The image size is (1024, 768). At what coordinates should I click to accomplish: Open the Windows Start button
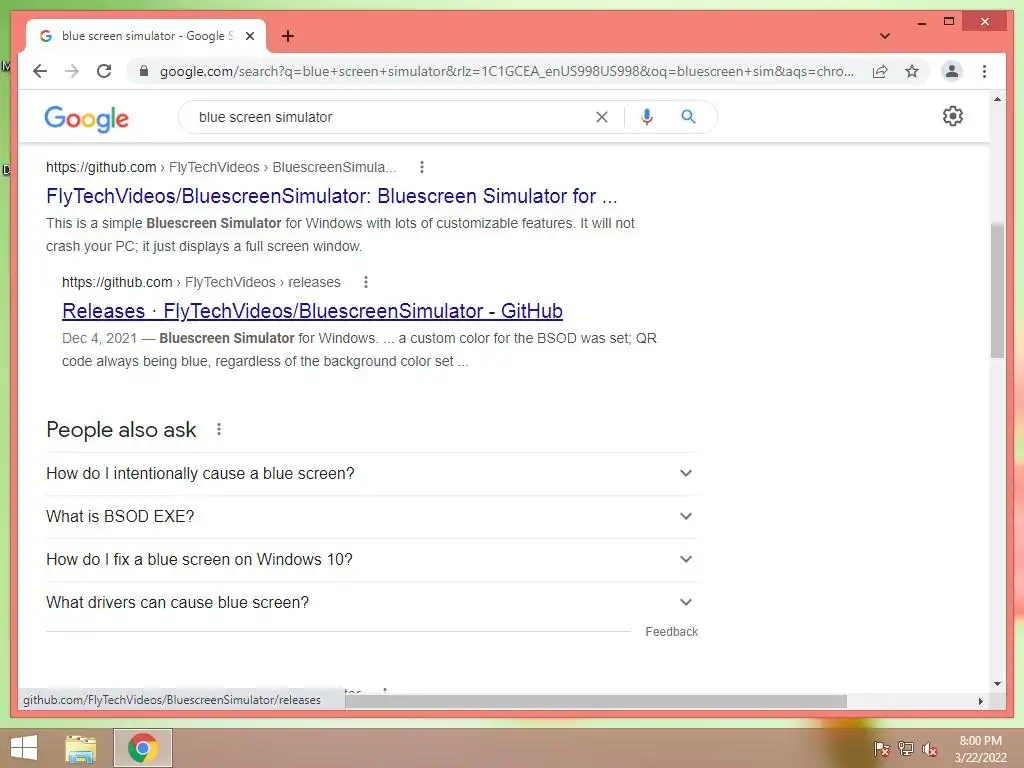(x=24, y=748)
